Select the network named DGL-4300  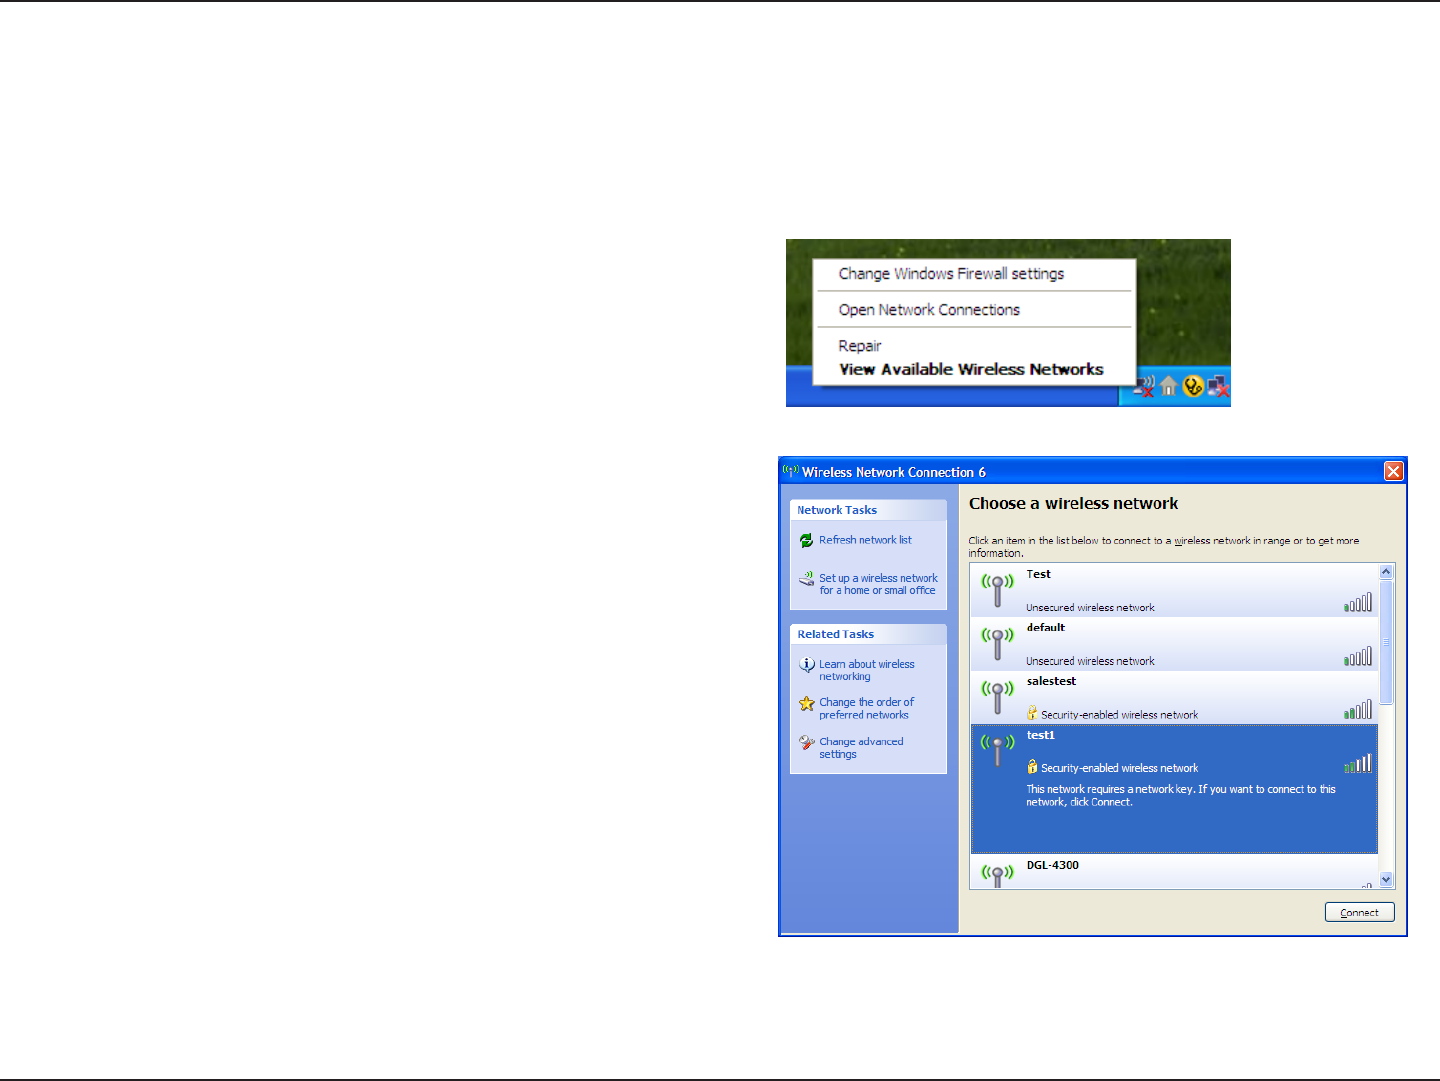click(x=1174, y=872)
